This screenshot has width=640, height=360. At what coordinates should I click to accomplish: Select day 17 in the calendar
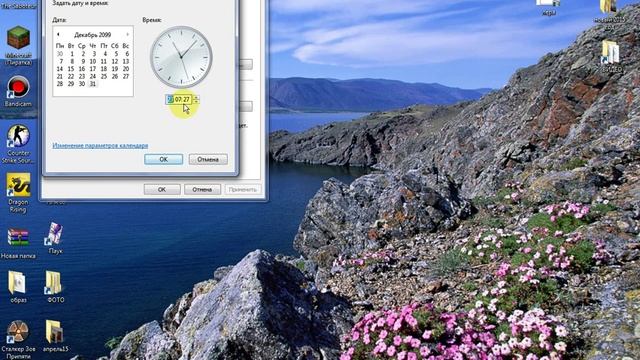tap(93, 69)
